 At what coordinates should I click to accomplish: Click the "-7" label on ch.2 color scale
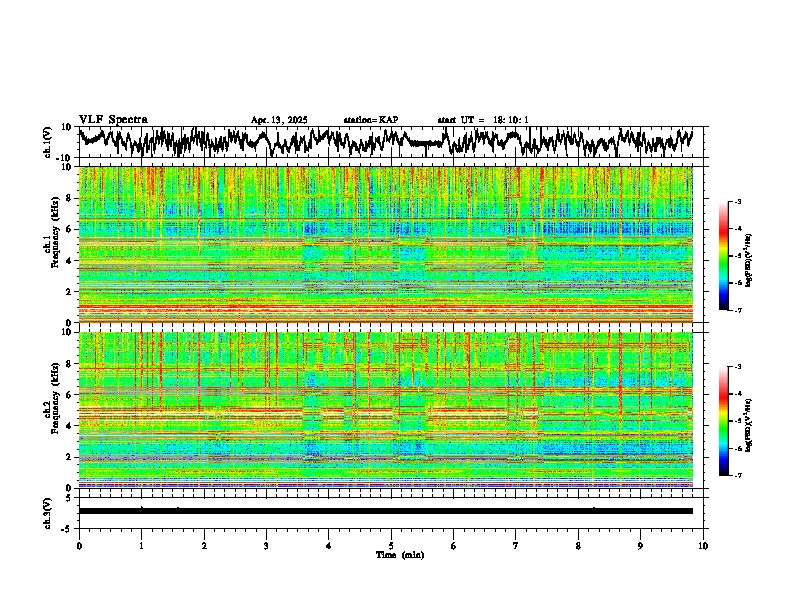738,475
